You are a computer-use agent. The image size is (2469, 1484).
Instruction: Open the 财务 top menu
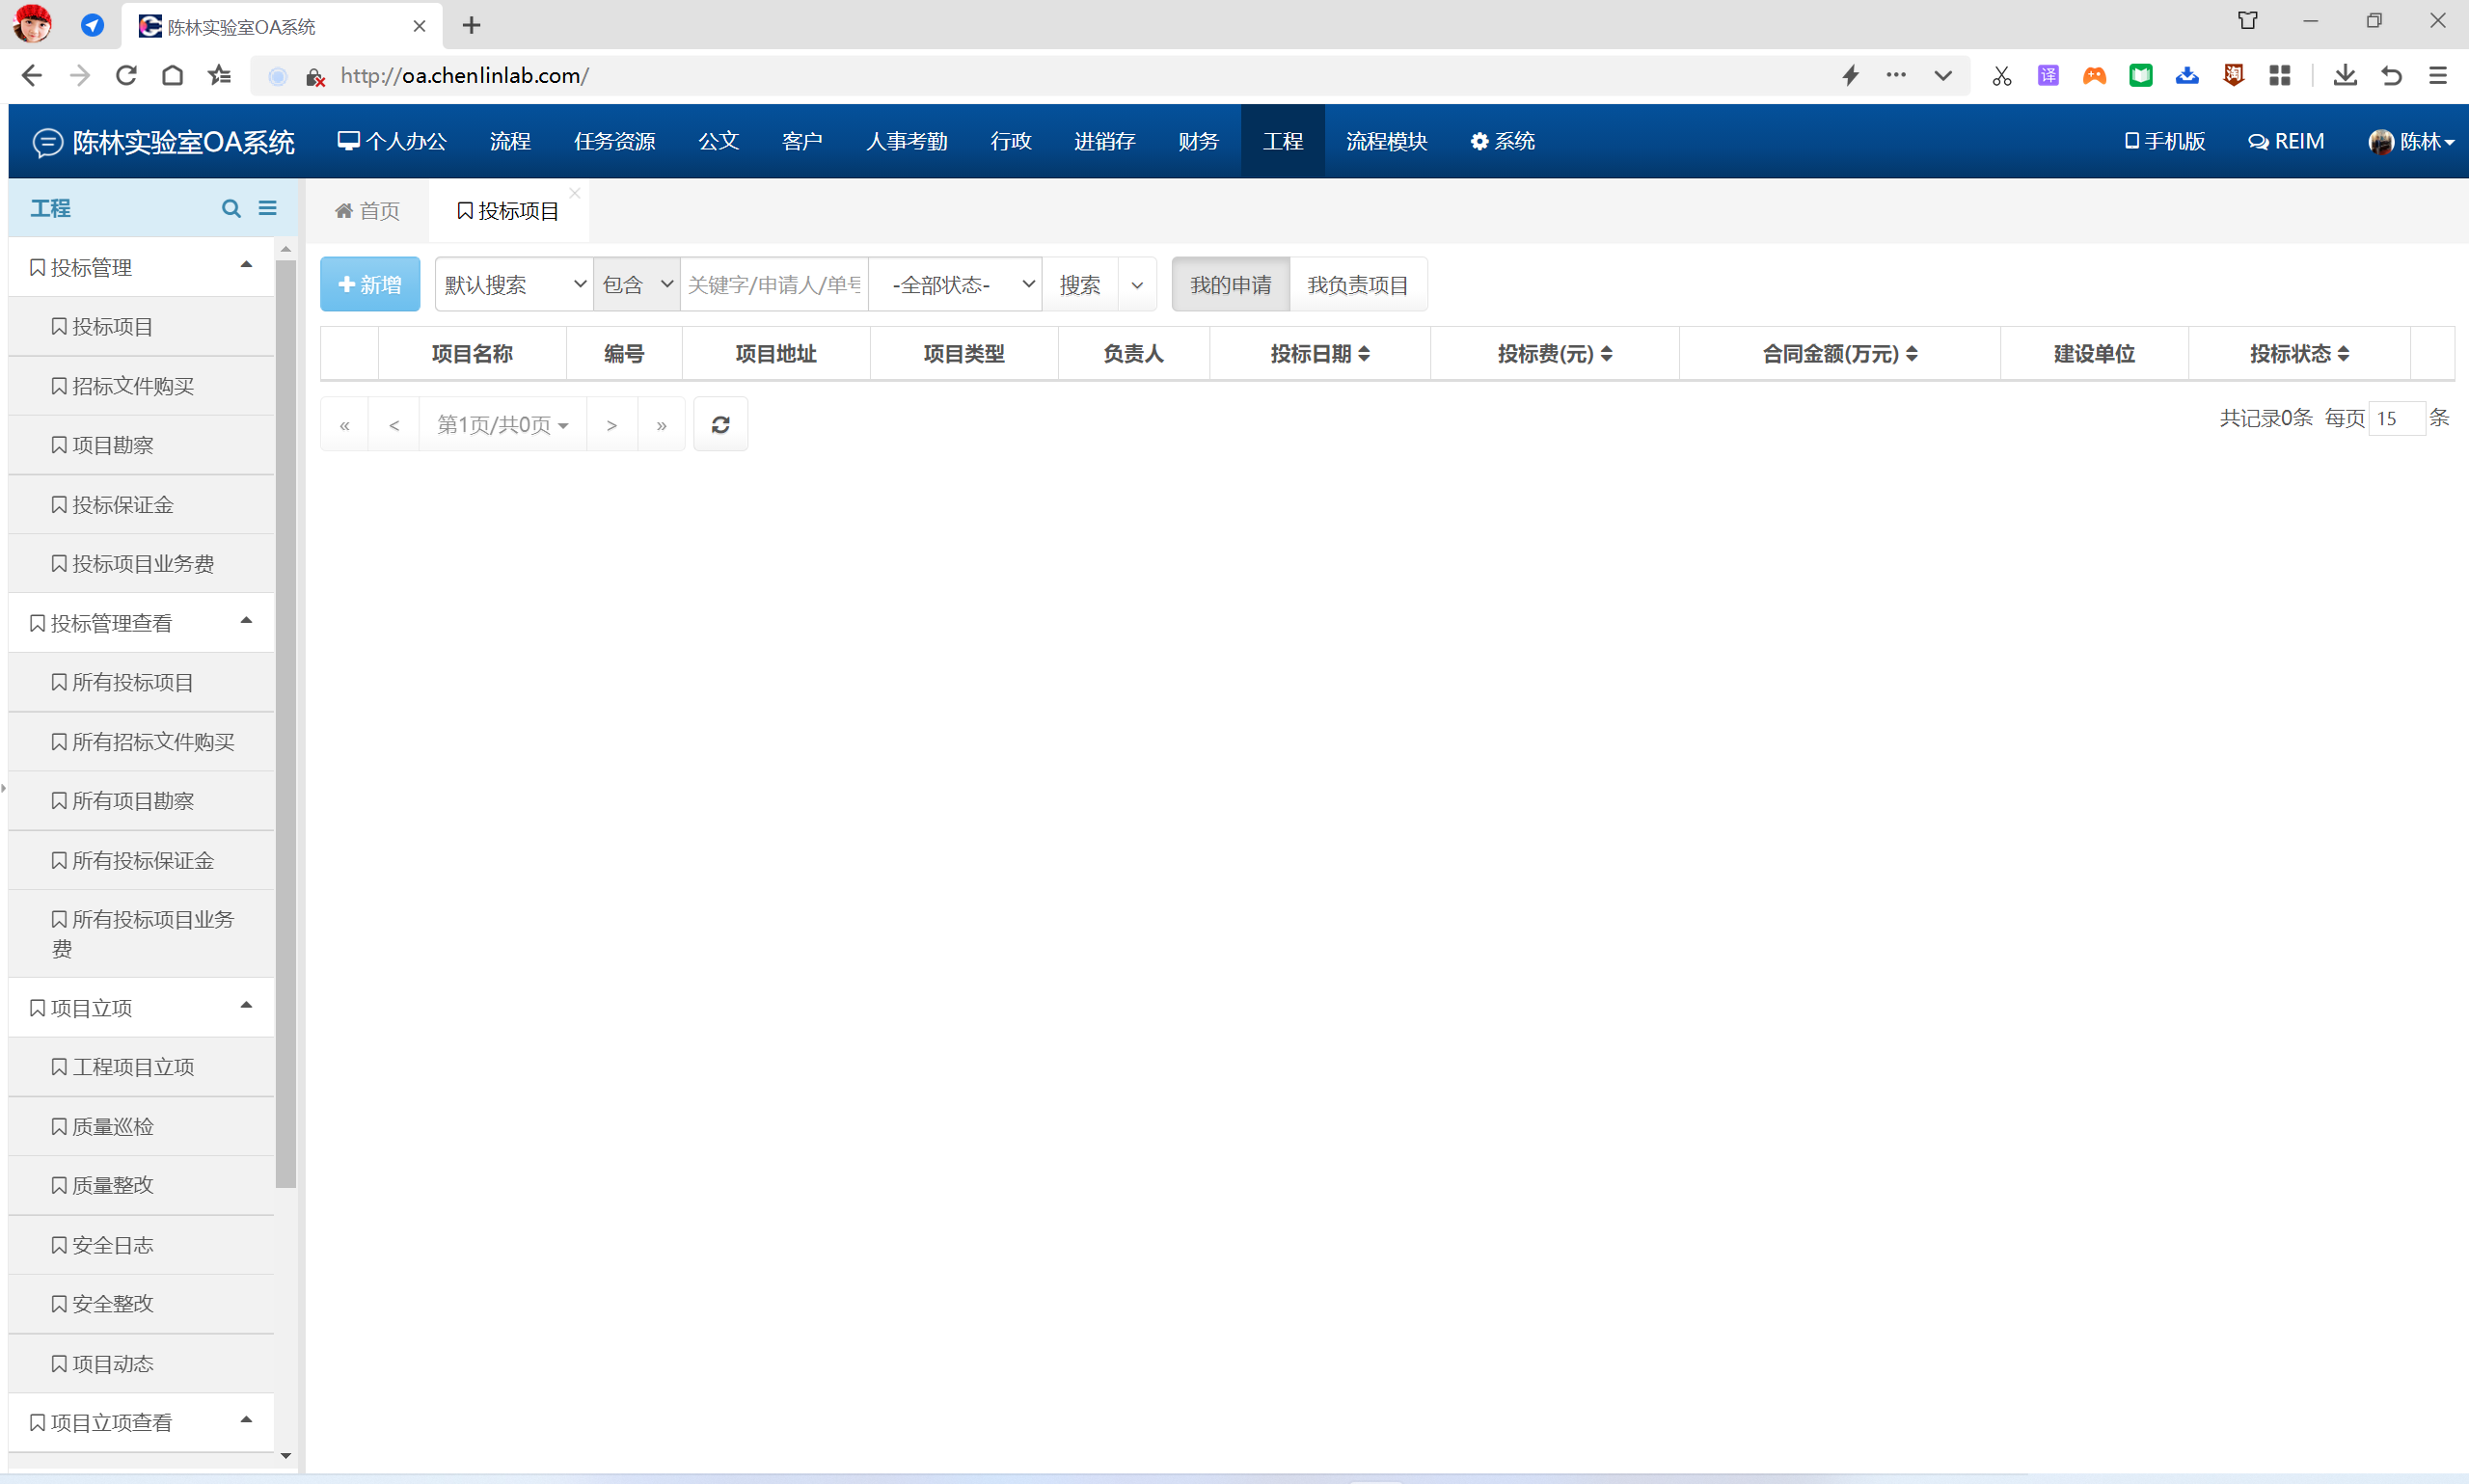coord(1198,142)
